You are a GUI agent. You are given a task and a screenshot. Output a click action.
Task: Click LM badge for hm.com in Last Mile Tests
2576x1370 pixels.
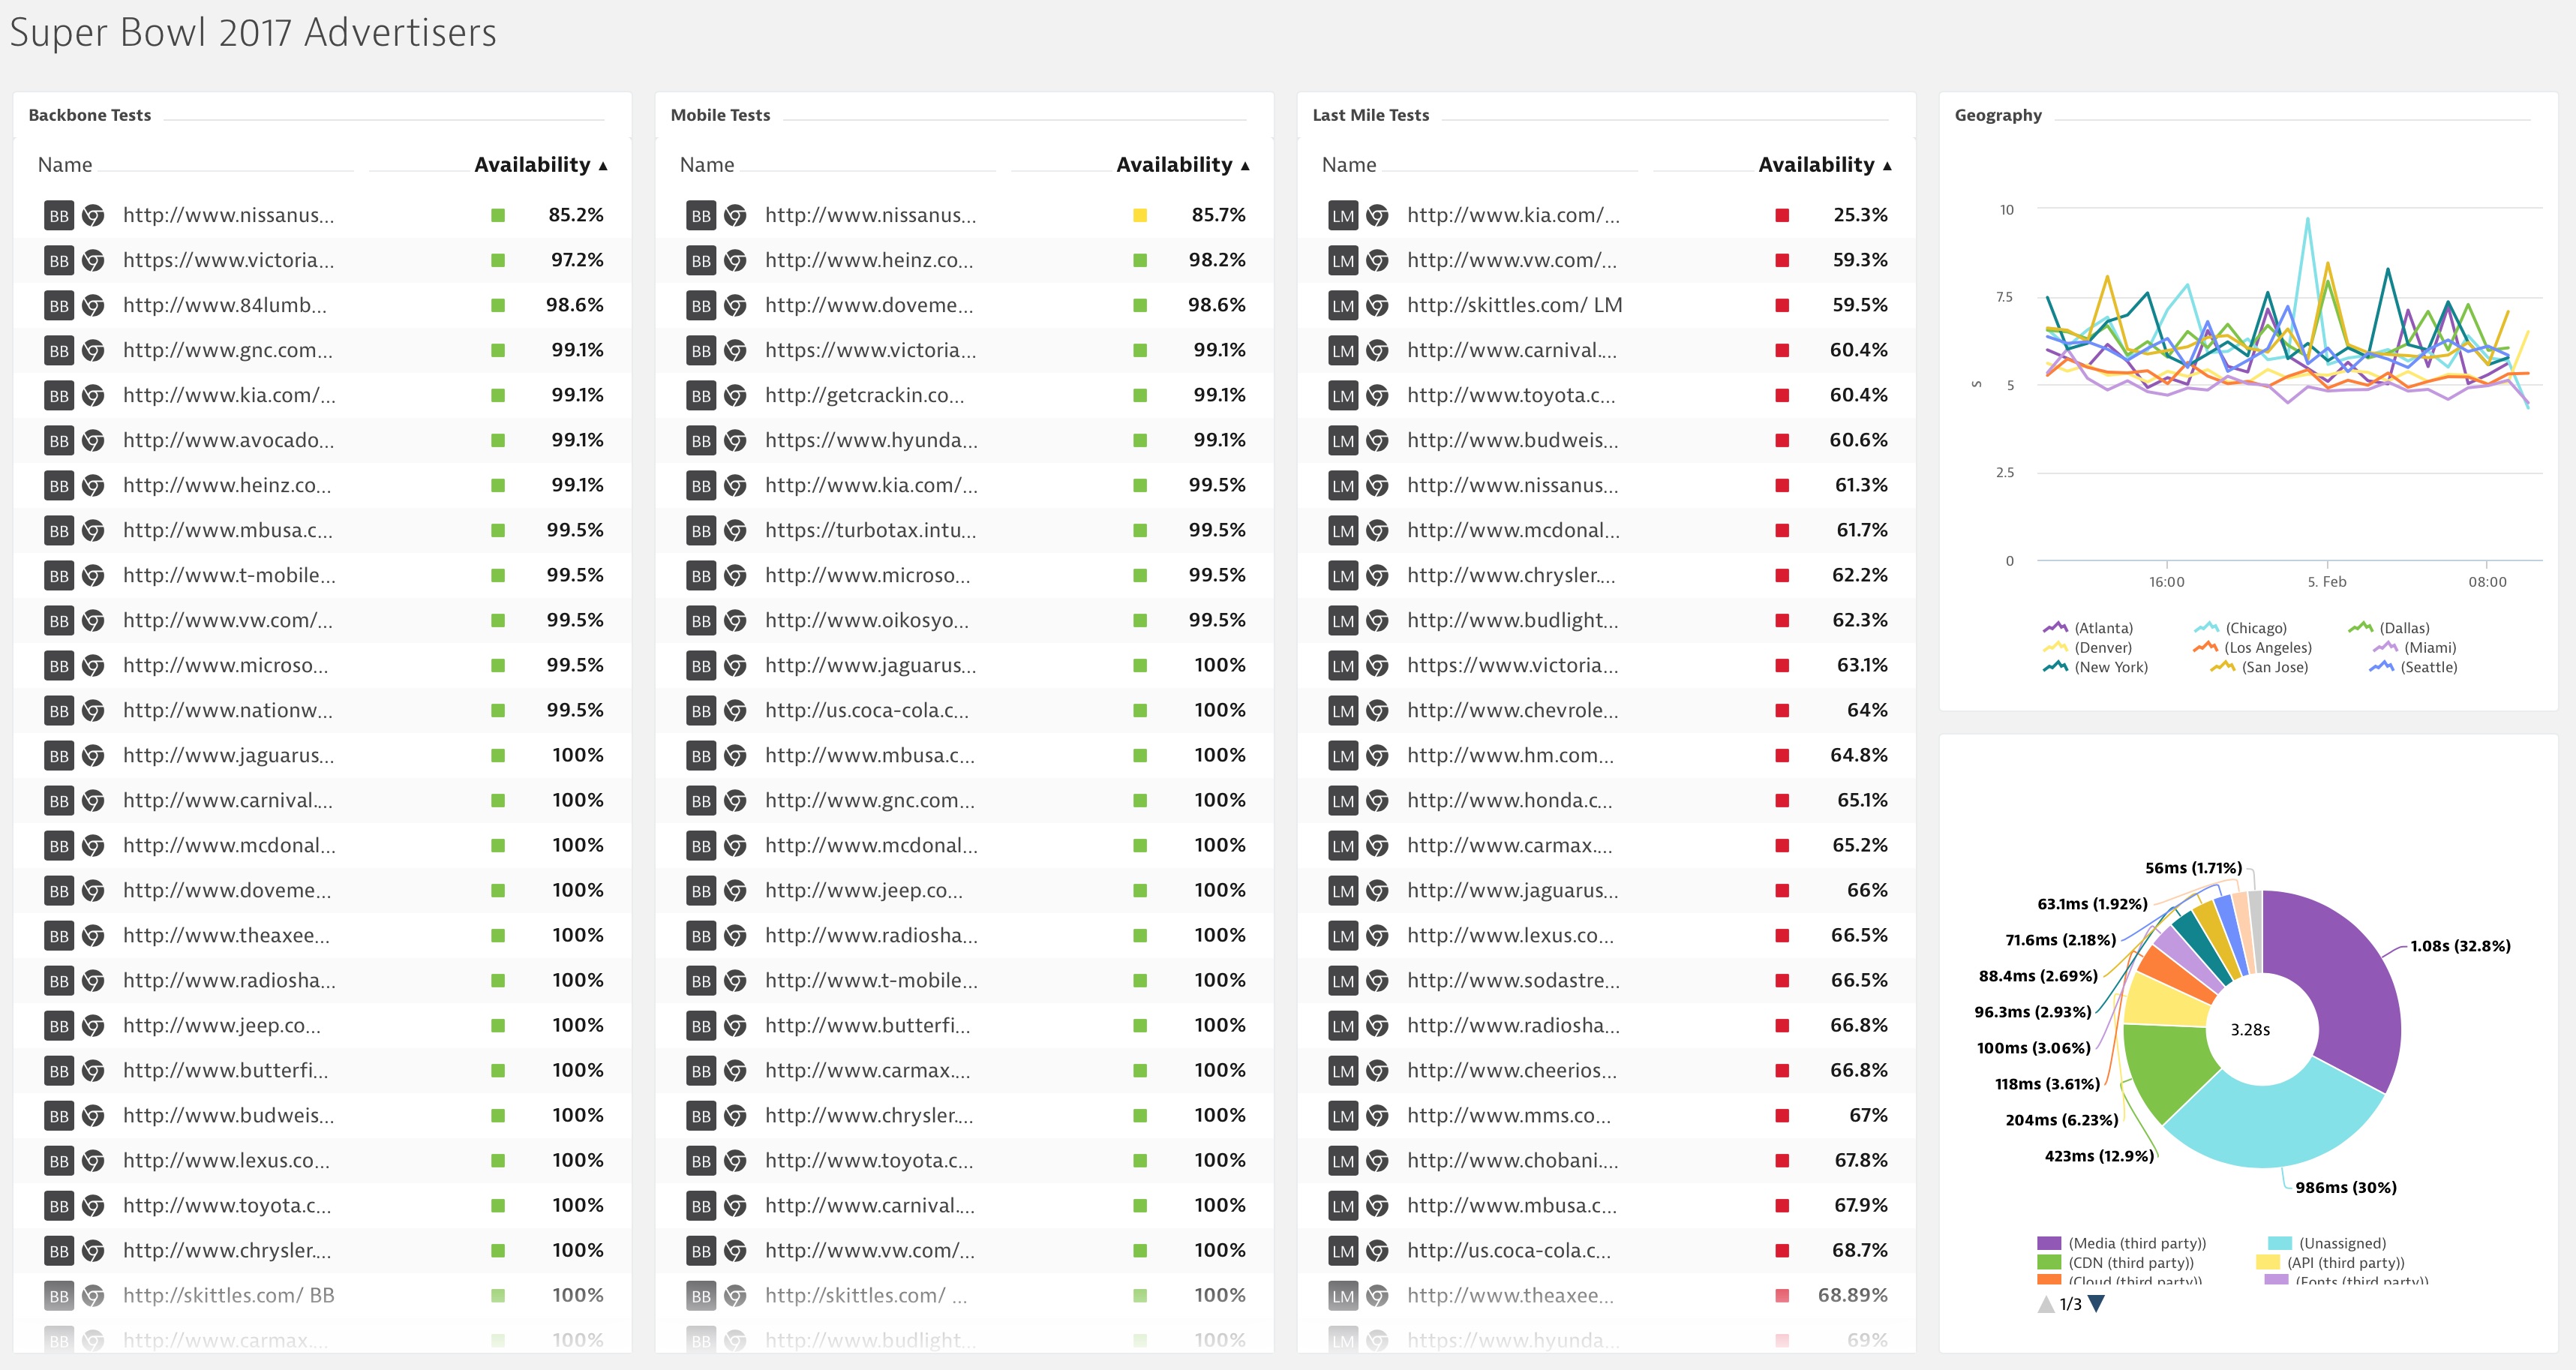[x=1343, y=755]
